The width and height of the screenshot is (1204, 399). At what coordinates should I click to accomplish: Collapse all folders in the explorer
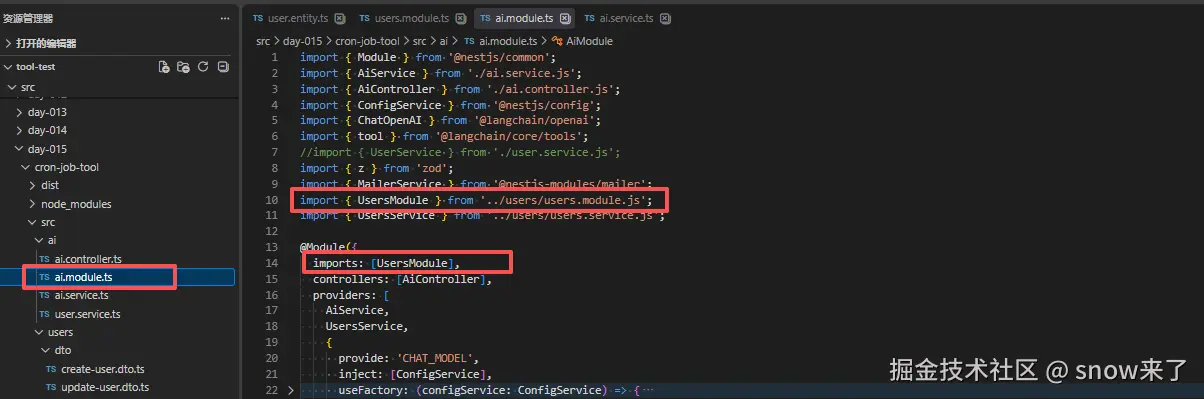coord(223,67)
